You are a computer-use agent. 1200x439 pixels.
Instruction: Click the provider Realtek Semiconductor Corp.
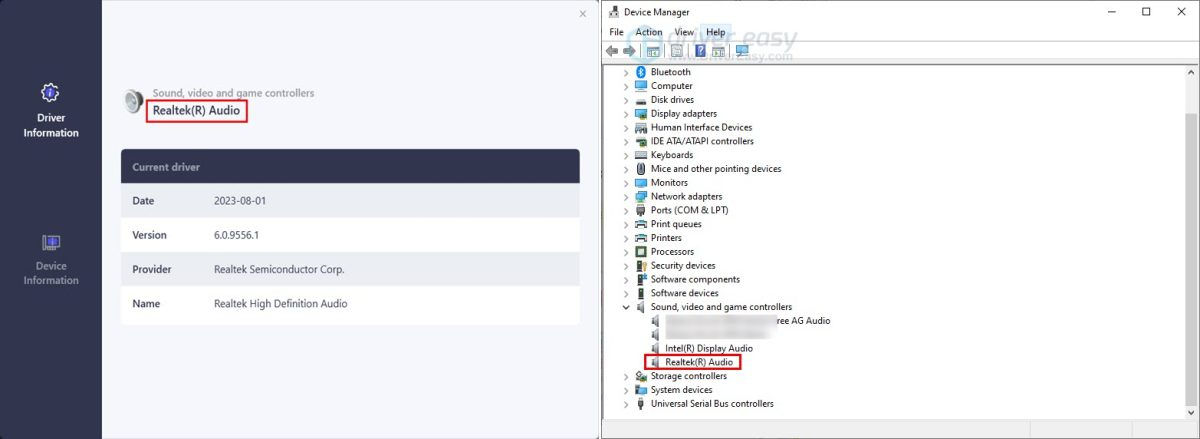280,269
